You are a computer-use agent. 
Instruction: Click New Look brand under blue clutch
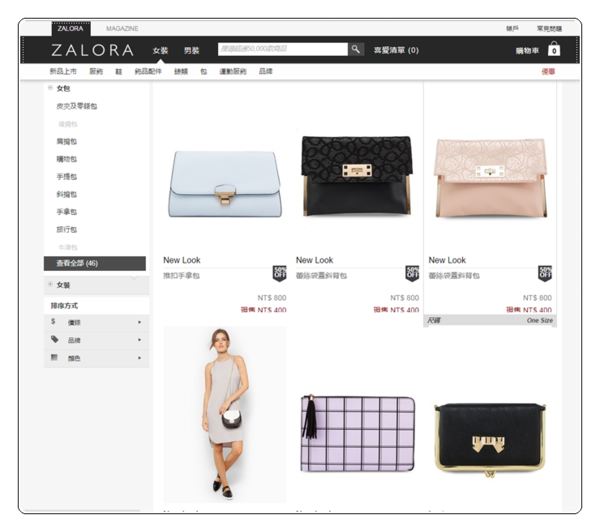(x=182, y=260)
